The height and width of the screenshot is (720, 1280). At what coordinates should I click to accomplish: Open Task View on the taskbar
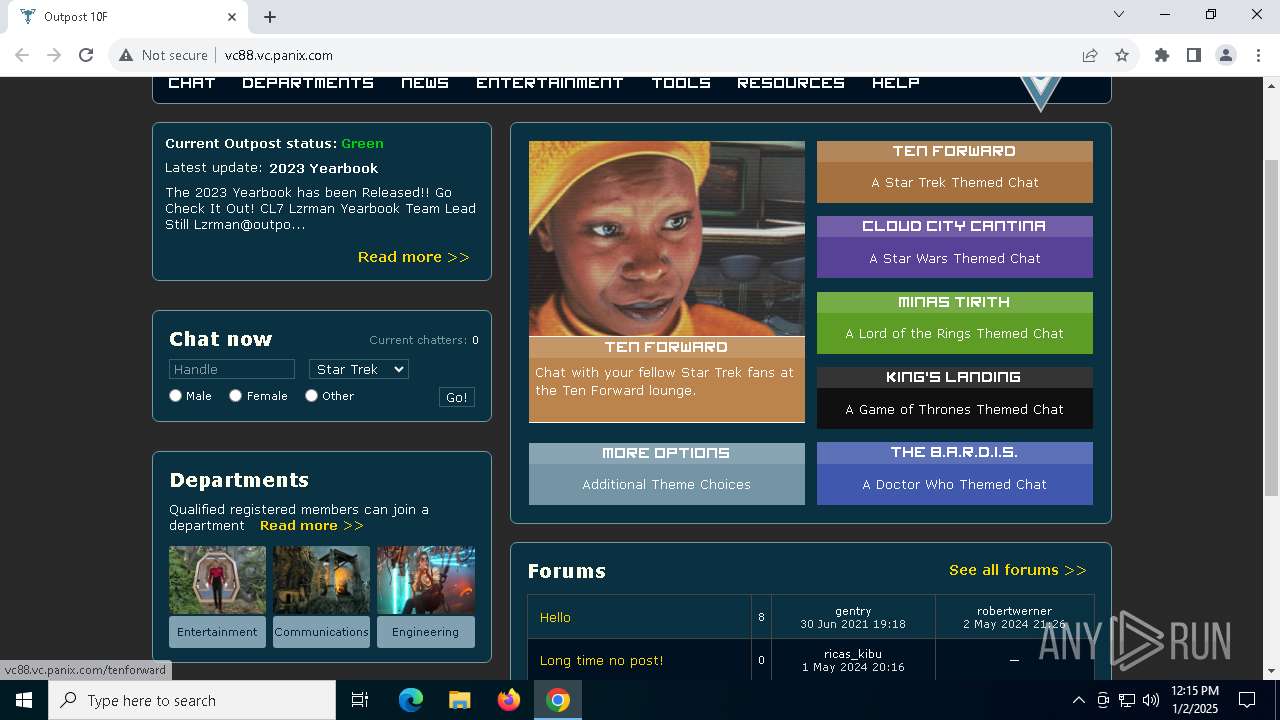(360, 700)
